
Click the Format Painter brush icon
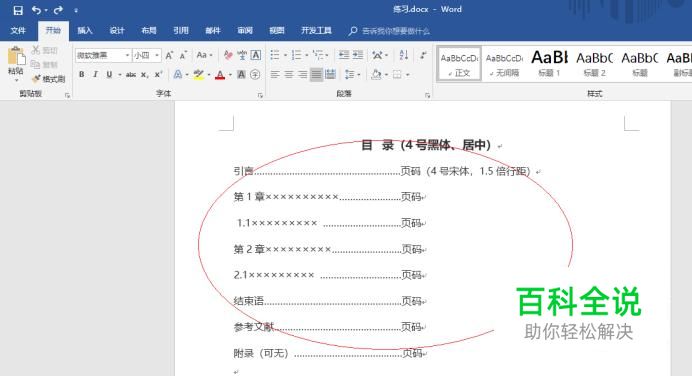tap(37, 79)
